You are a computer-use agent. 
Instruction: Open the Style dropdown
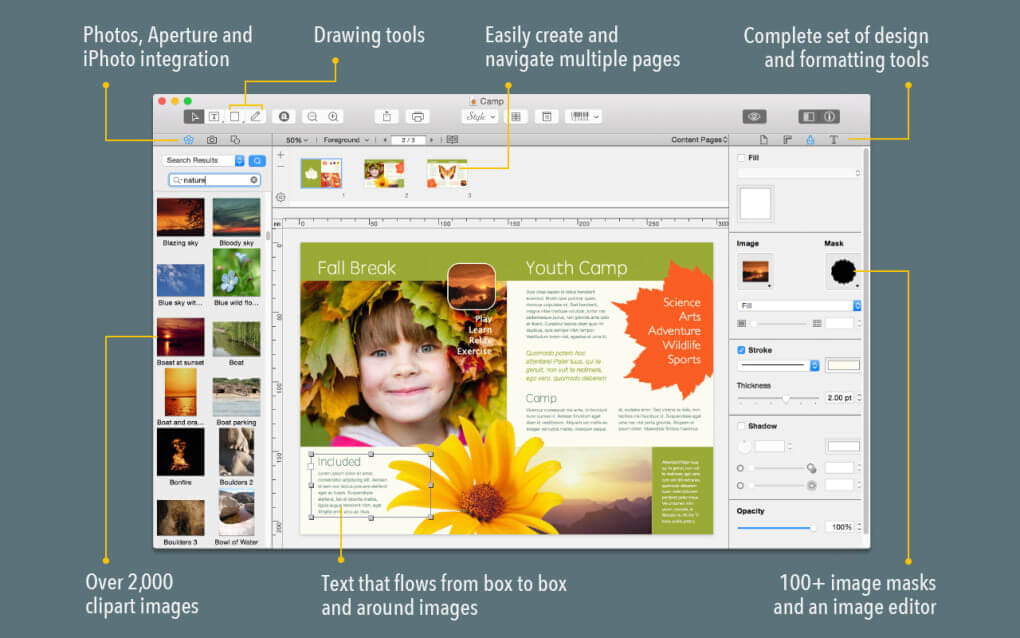[x=479, y=117]
